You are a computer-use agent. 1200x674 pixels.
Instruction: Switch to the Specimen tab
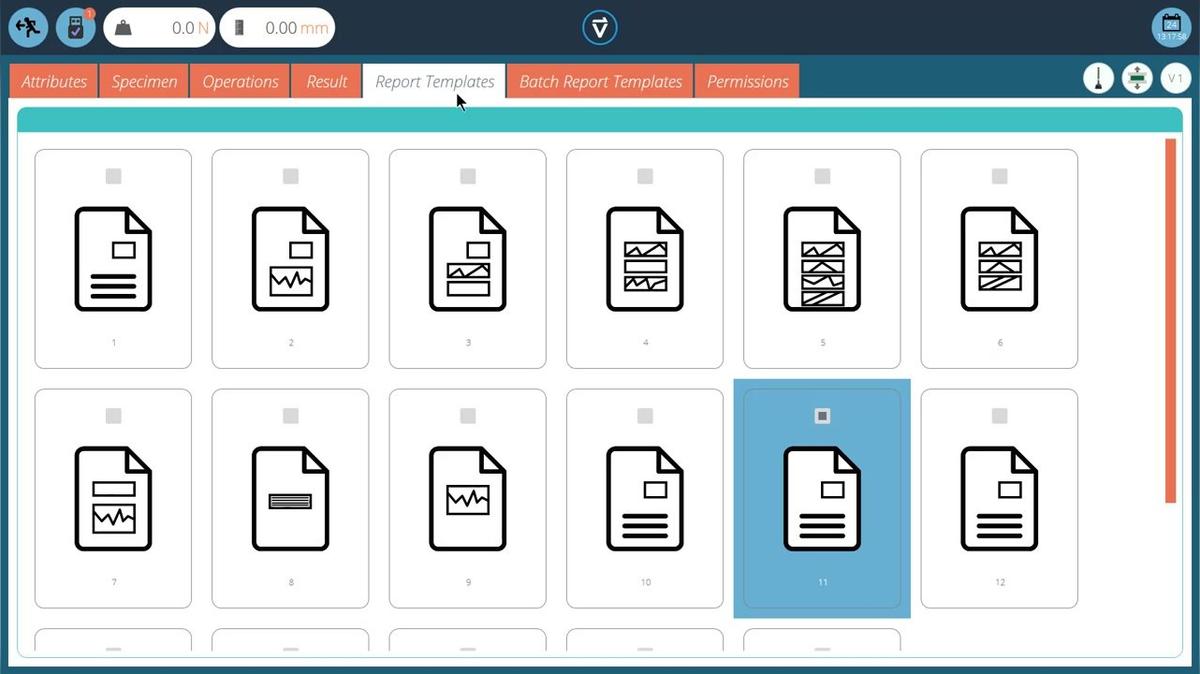144,82
